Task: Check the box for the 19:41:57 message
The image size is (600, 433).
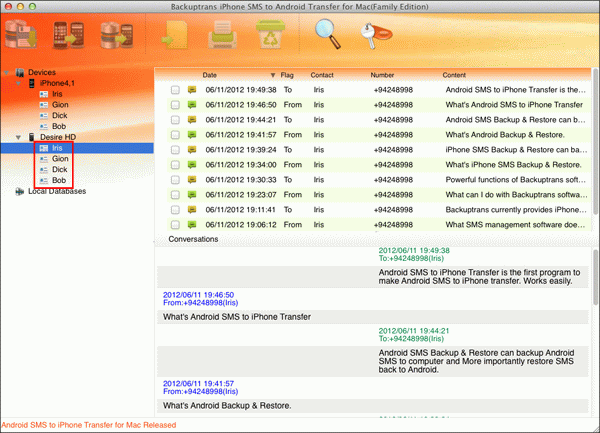Action: 175,135
